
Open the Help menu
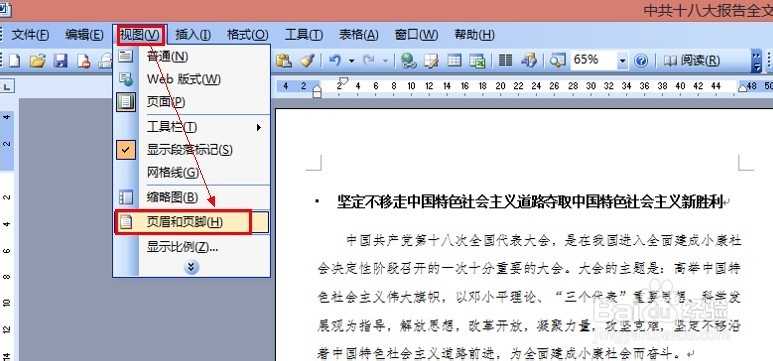(x=474, y=35)
